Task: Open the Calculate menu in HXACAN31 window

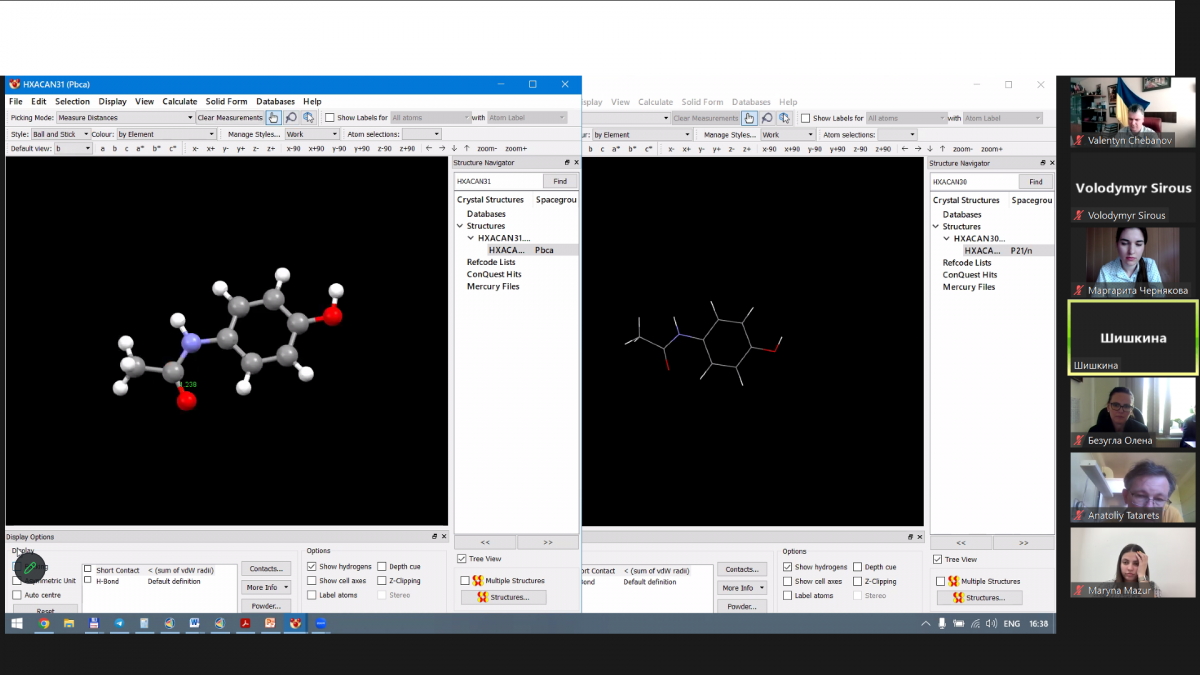Action: pos(180,101)
